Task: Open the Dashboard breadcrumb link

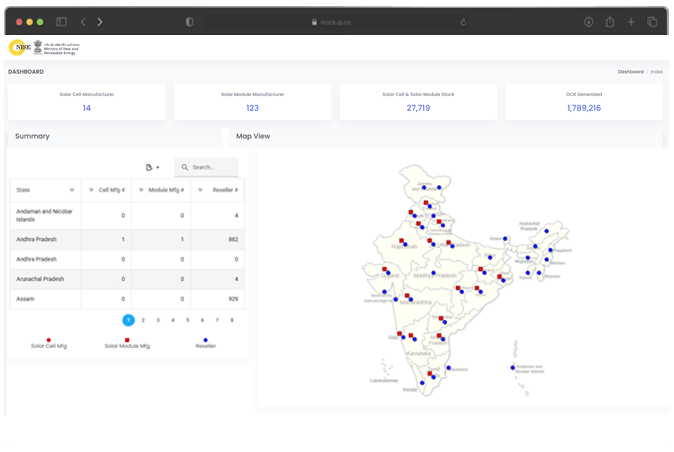Action: pyautogui.click(x=631, y=72)
